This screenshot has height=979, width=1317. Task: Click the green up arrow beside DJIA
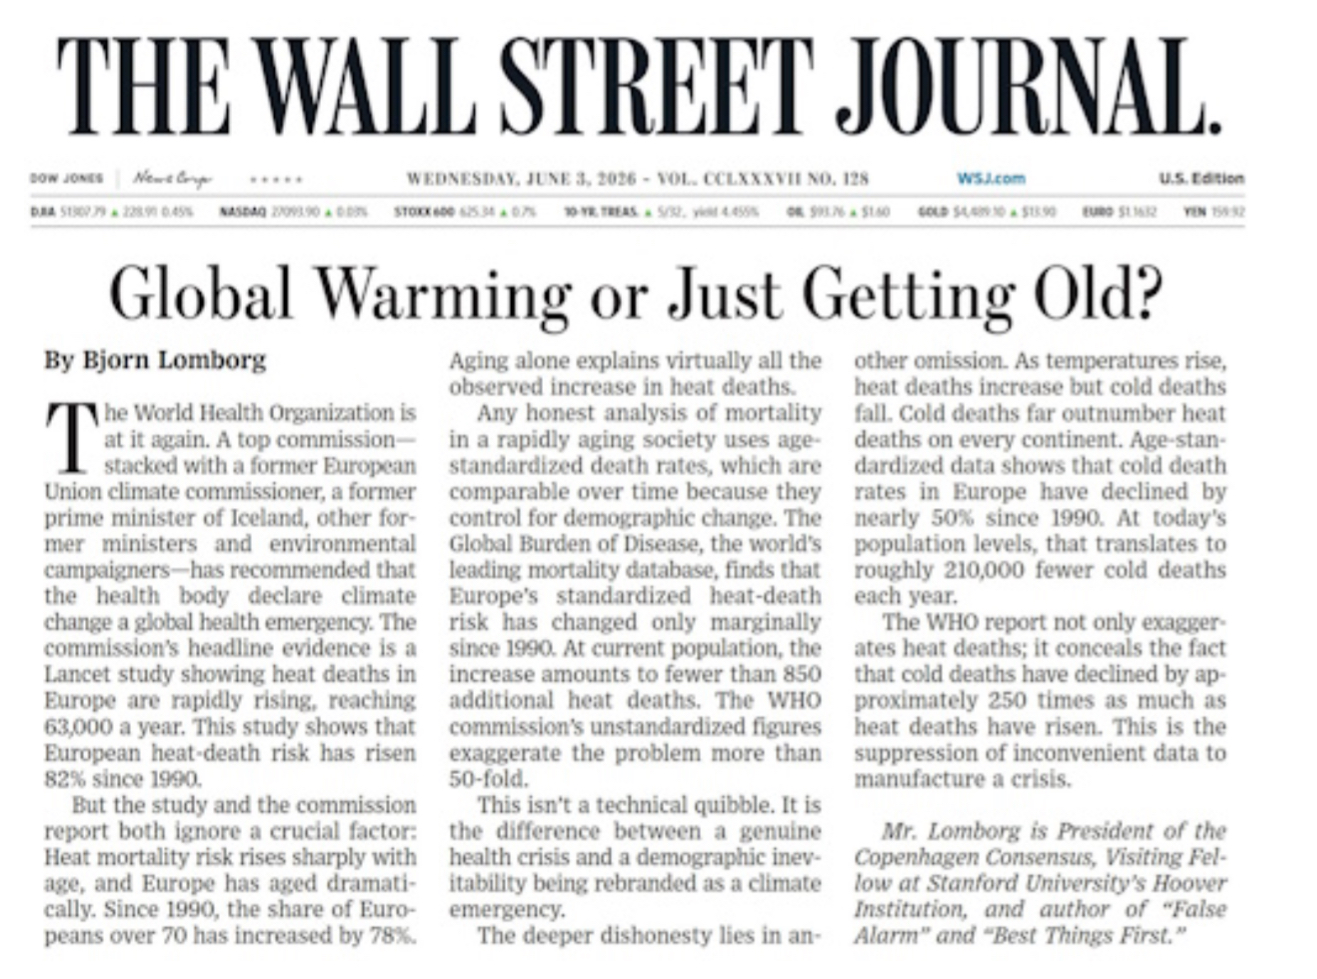115,212
